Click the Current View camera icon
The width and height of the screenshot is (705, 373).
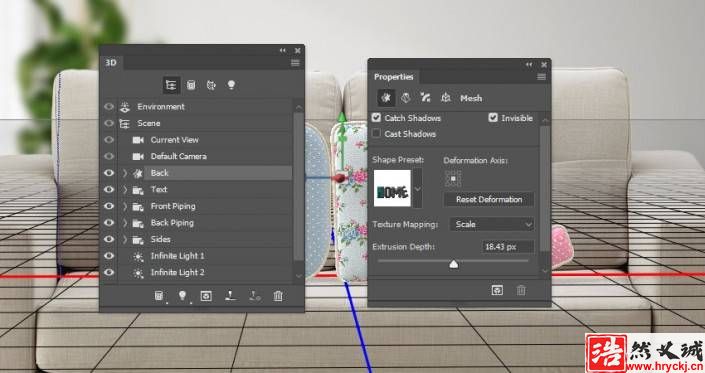(138, 140)
